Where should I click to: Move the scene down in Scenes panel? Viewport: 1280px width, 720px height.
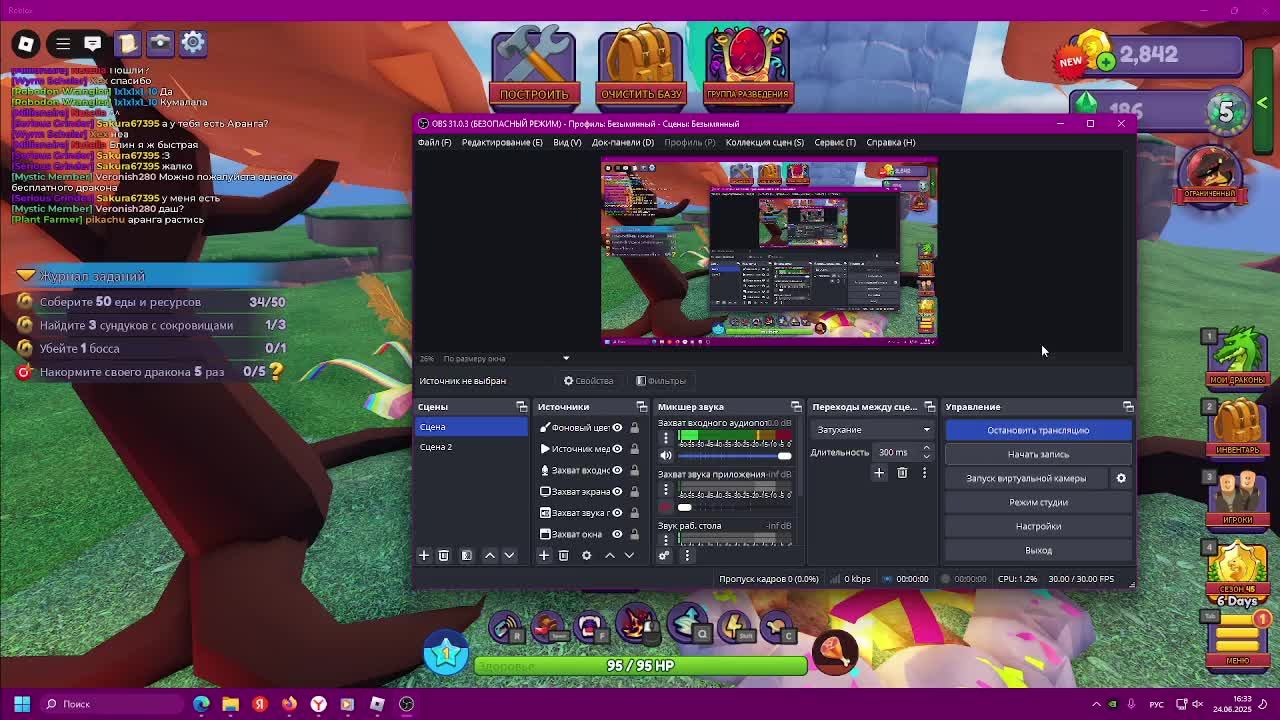pyautogui.click(x=509, y=555)
